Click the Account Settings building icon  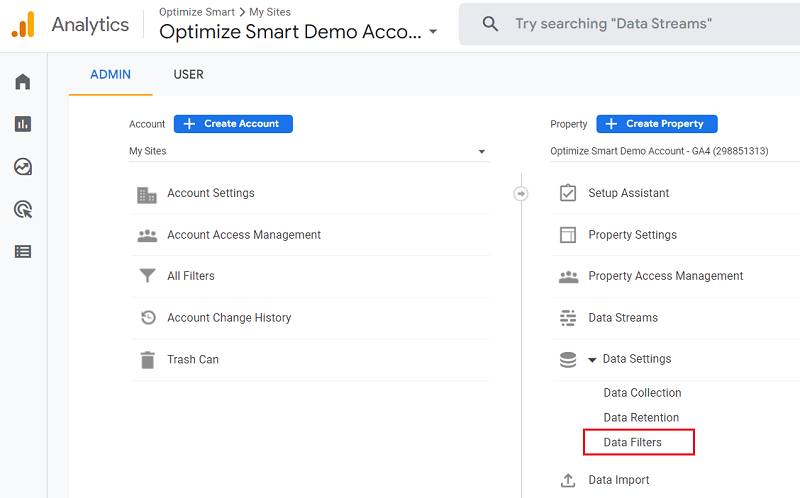click(x=147, y=194)
